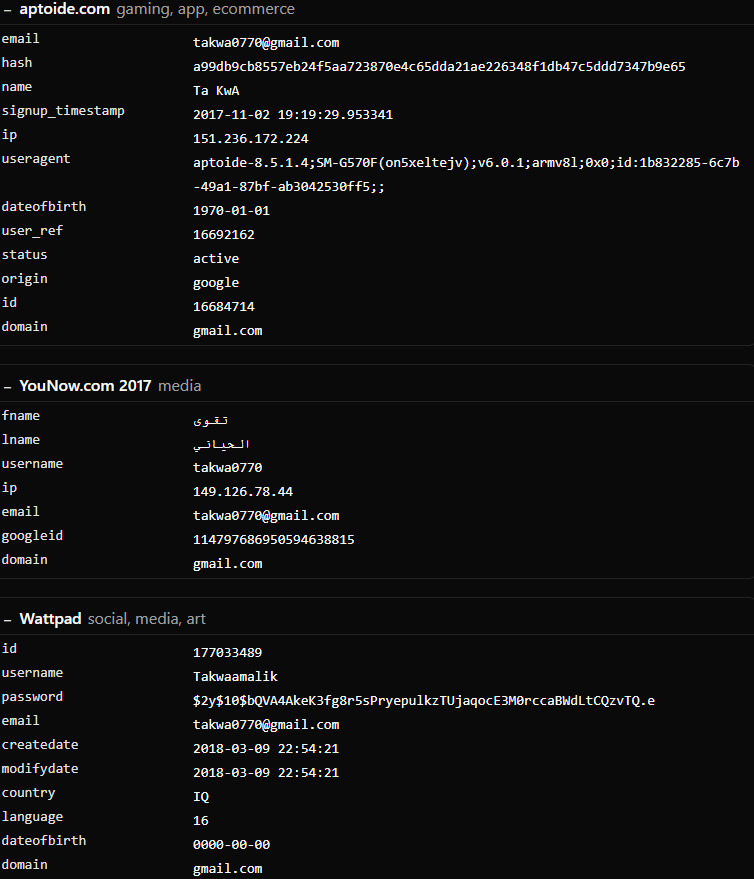Select the origin value 'google'
The image size is (754, 879).
216,283
